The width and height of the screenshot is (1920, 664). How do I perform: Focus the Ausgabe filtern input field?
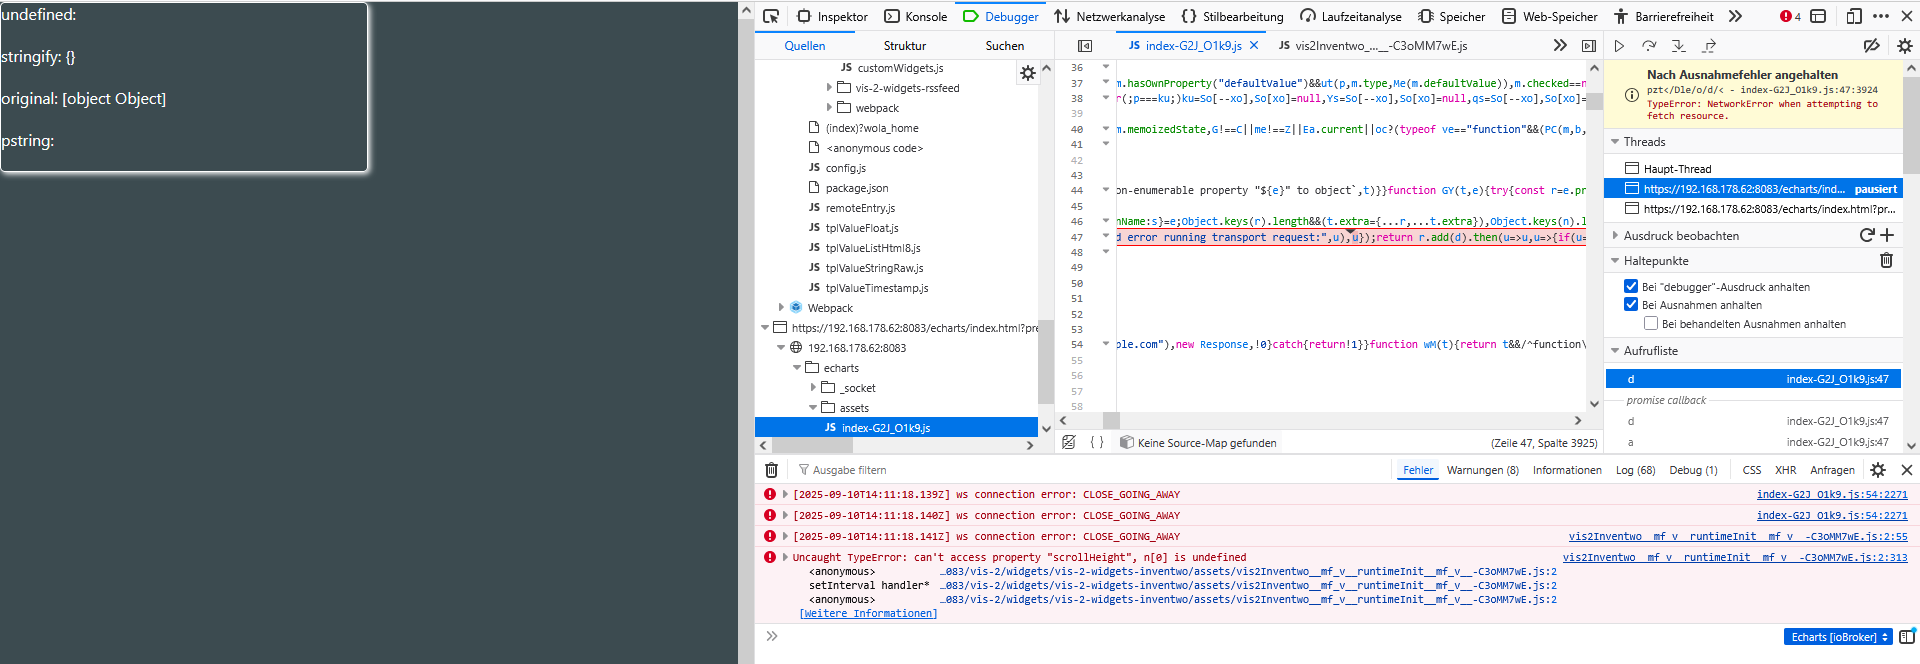click(x=1090, y=470)
